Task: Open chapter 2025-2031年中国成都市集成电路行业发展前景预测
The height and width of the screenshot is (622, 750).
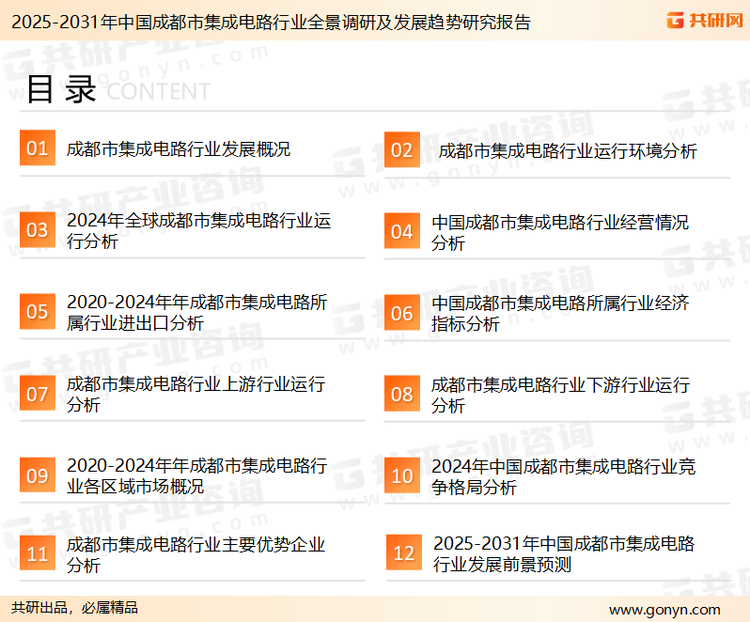Action: pyautogui.click(x=564, y=554)
